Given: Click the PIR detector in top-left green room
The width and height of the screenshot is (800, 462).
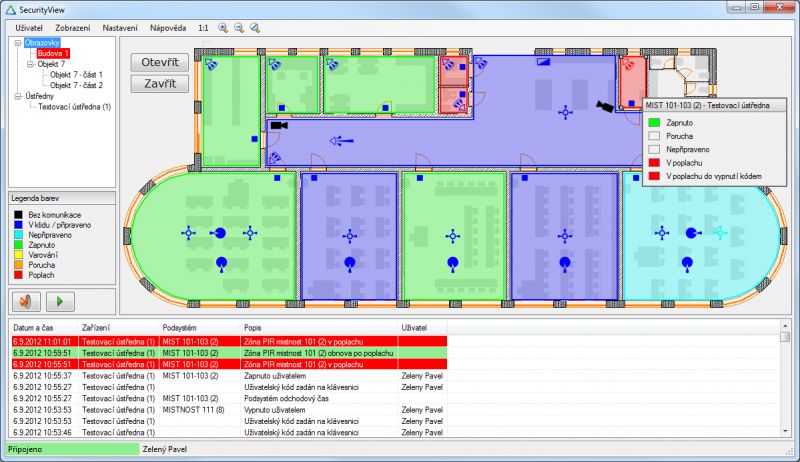Looking at the screenshot, I should pos(211,64).
